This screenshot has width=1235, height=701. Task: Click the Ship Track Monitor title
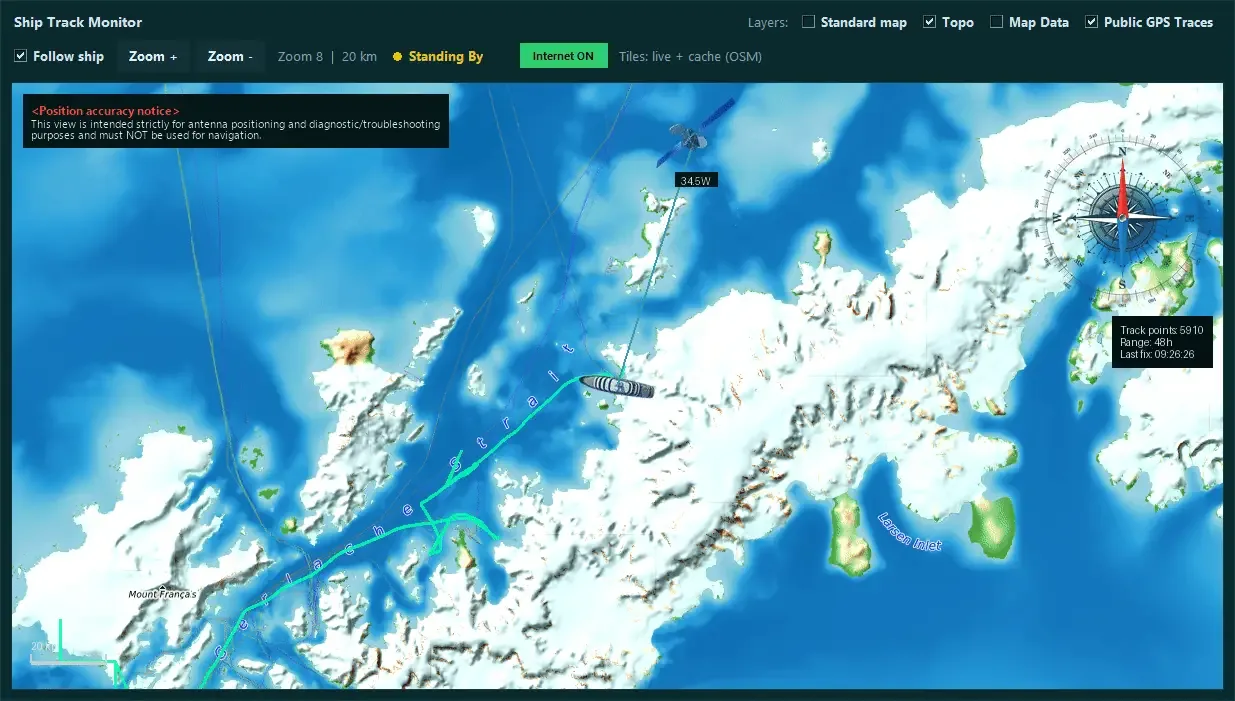78,22
